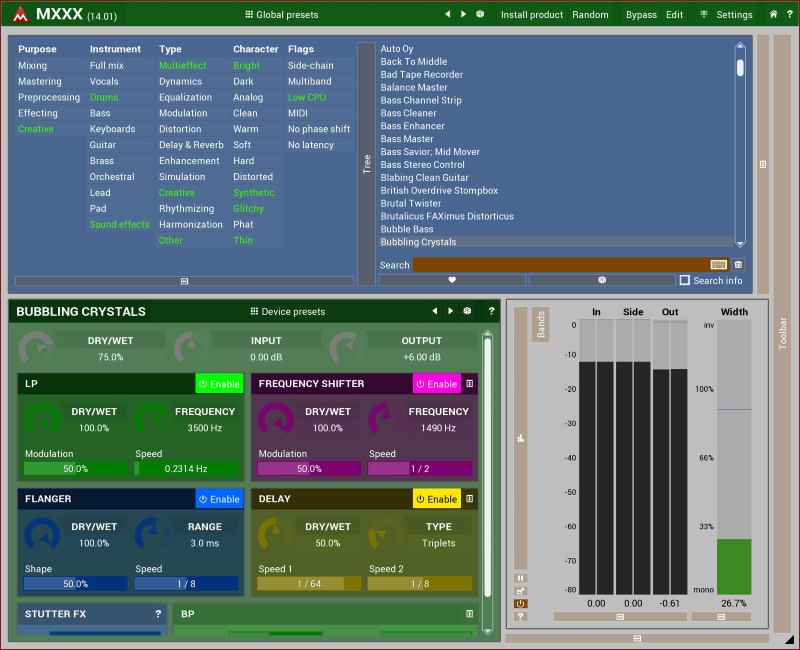Click the meter power icon

(520, 603)
